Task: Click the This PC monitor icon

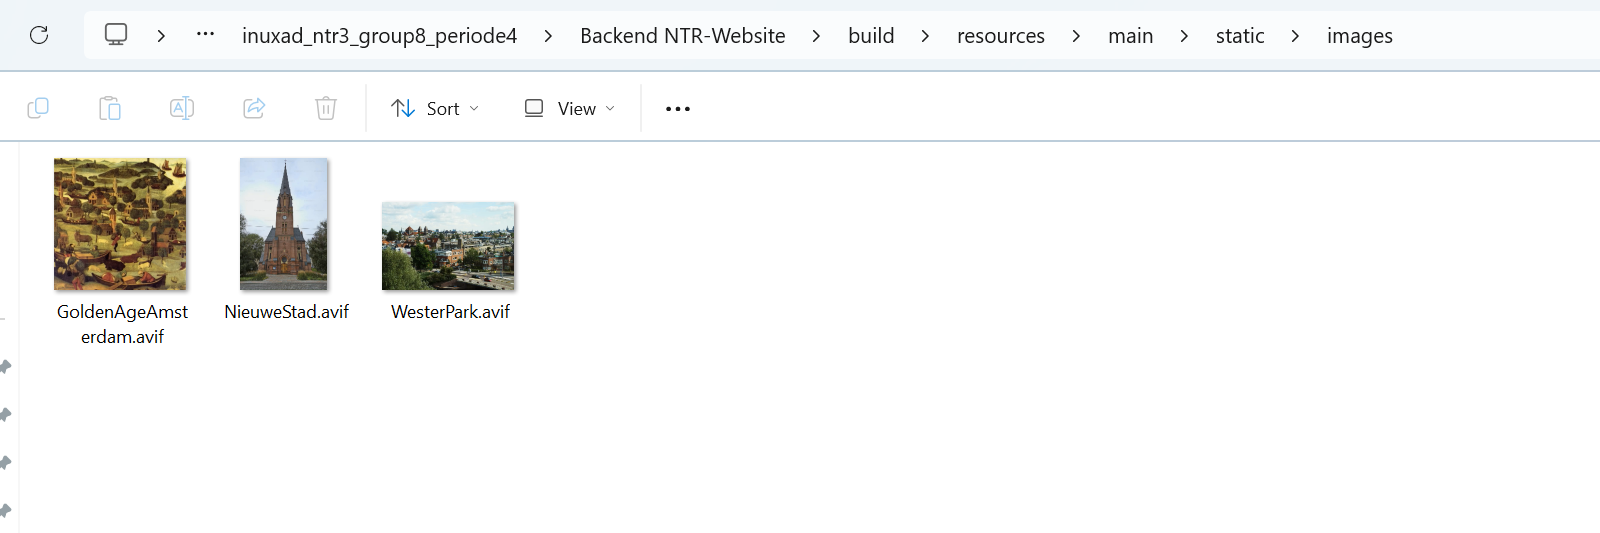Action: pos(116,35)
